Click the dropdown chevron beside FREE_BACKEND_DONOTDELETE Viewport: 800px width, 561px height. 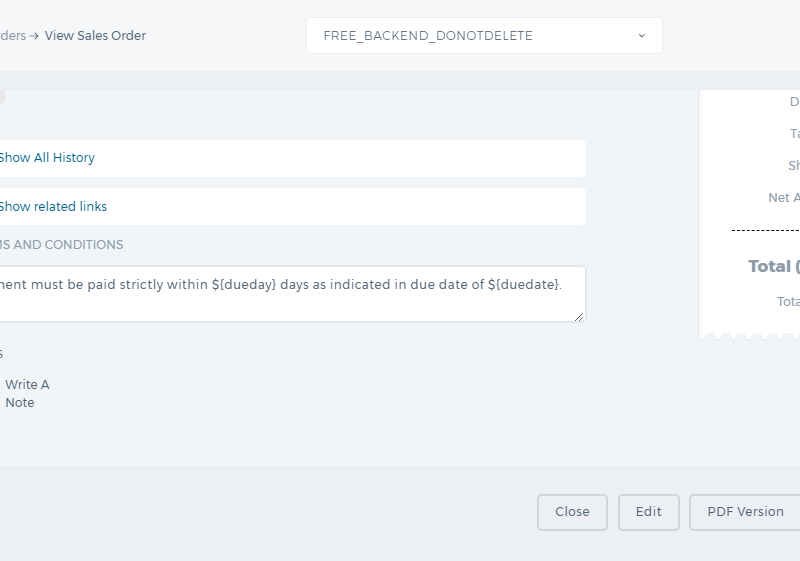pos(642,36)
